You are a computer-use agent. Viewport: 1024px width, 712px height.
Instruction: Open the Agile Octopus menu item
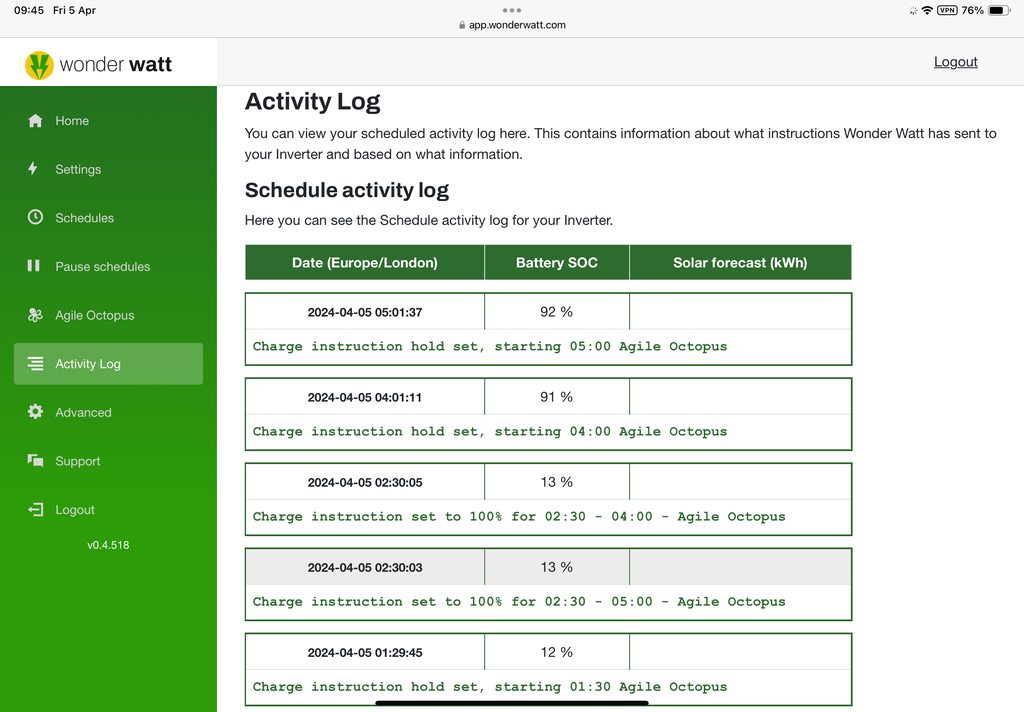point(94,315)
